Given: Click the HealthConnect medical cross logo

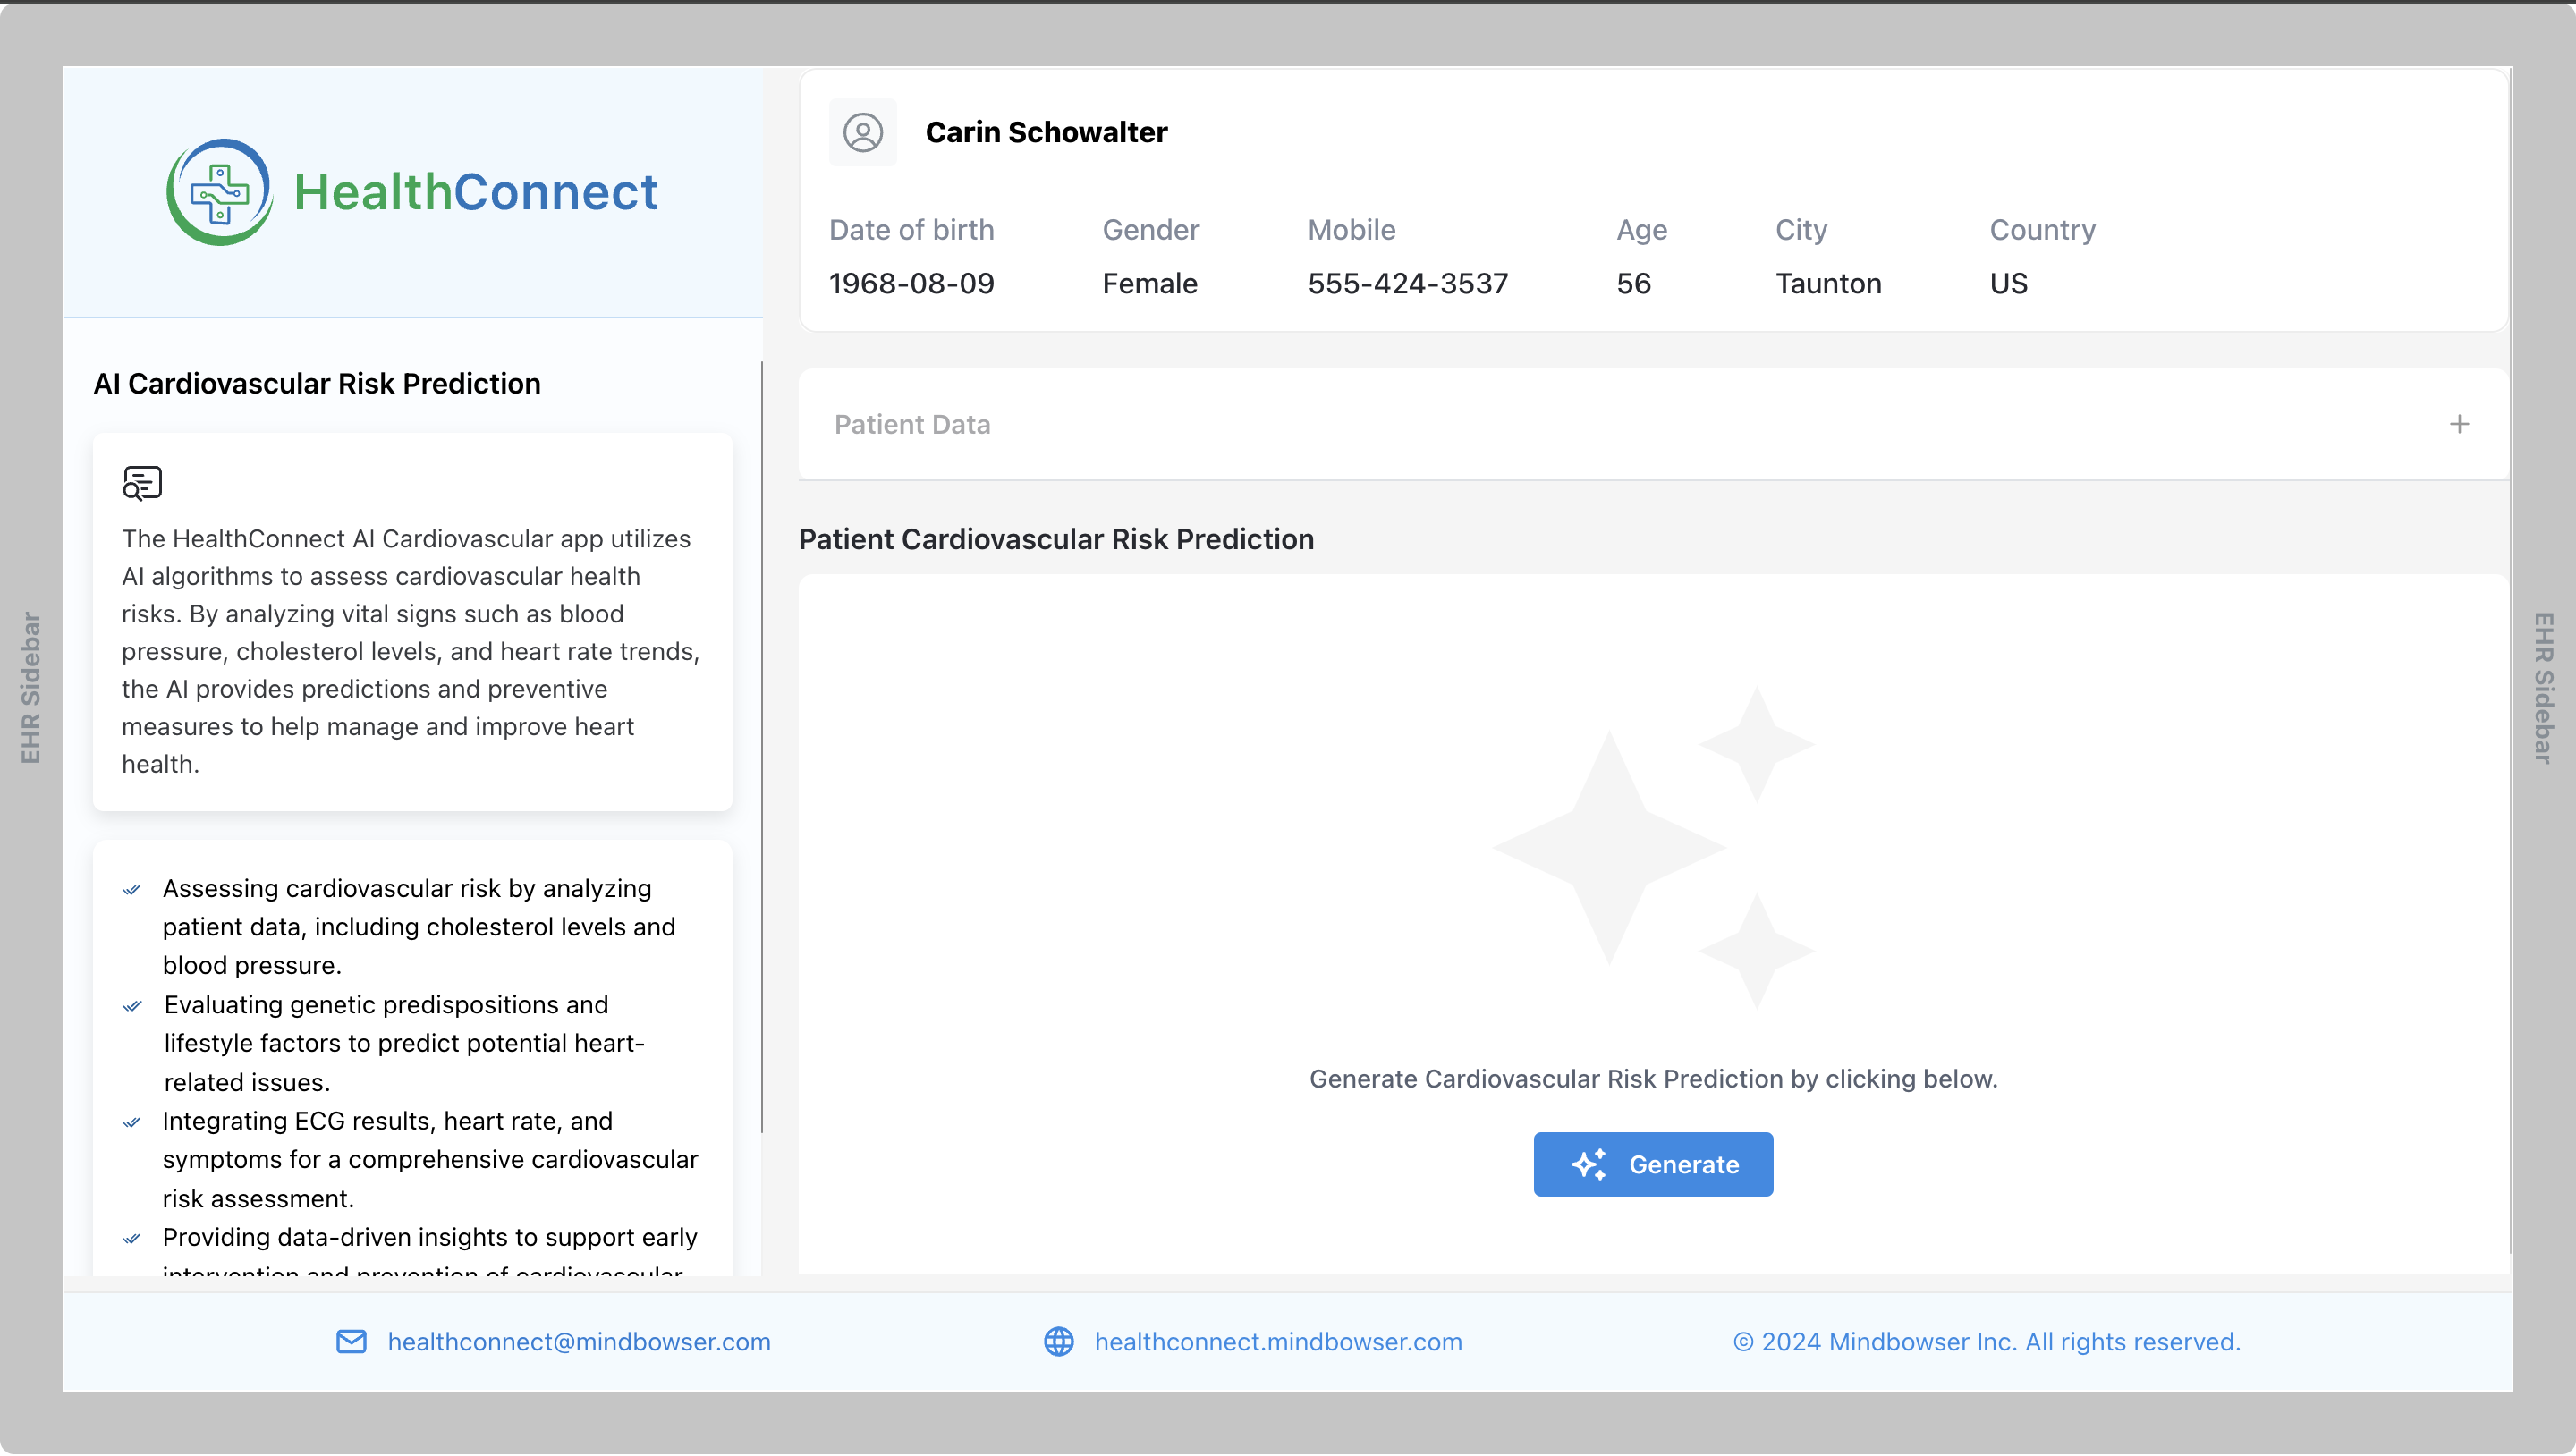Looking at the screenshot, I should (219, 192).
